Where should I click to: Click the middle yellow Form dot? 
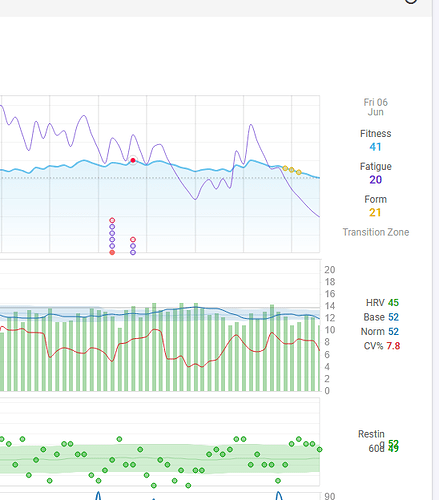tap(292, 170)
